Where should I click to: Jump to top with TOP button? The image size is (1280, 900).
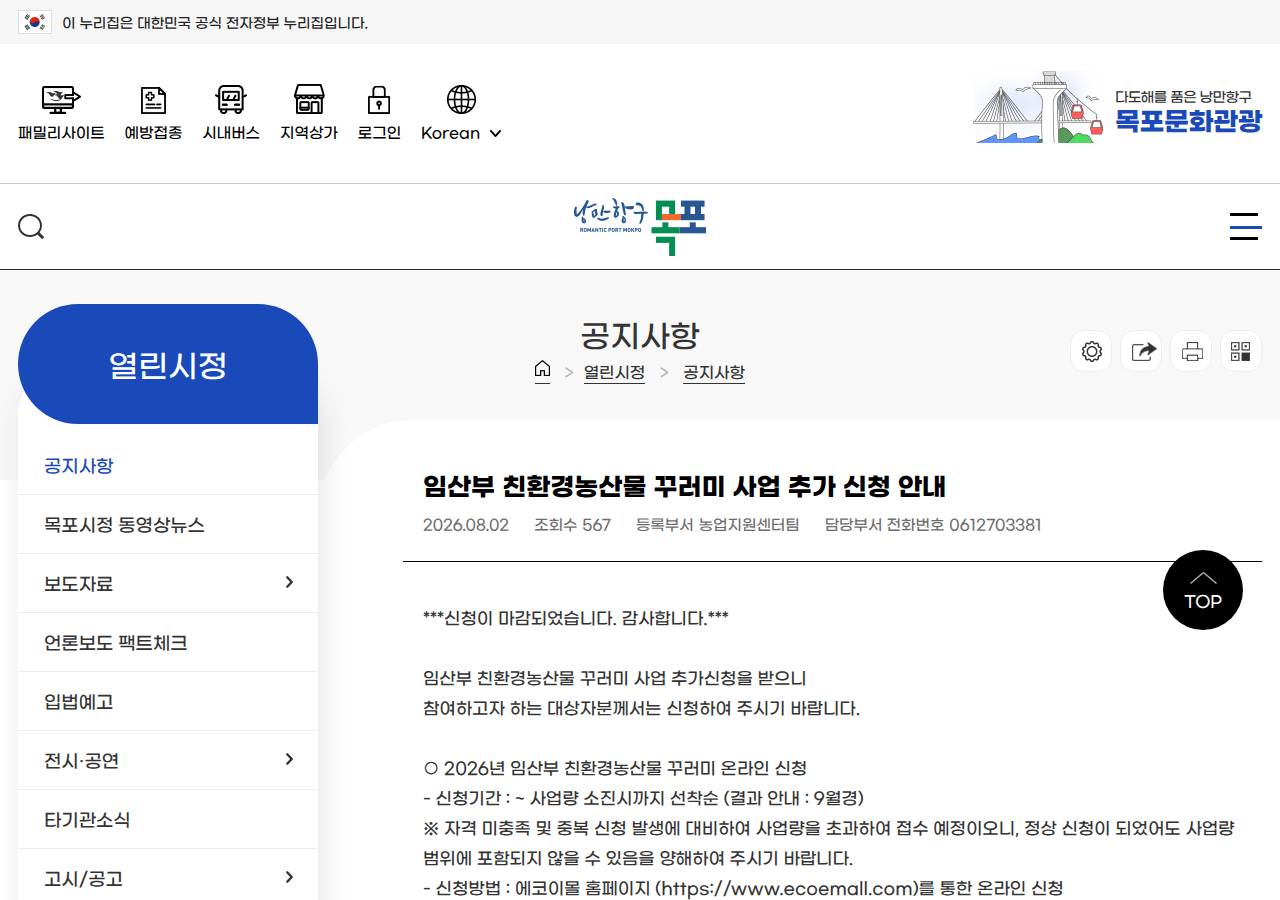point(1203,590)
